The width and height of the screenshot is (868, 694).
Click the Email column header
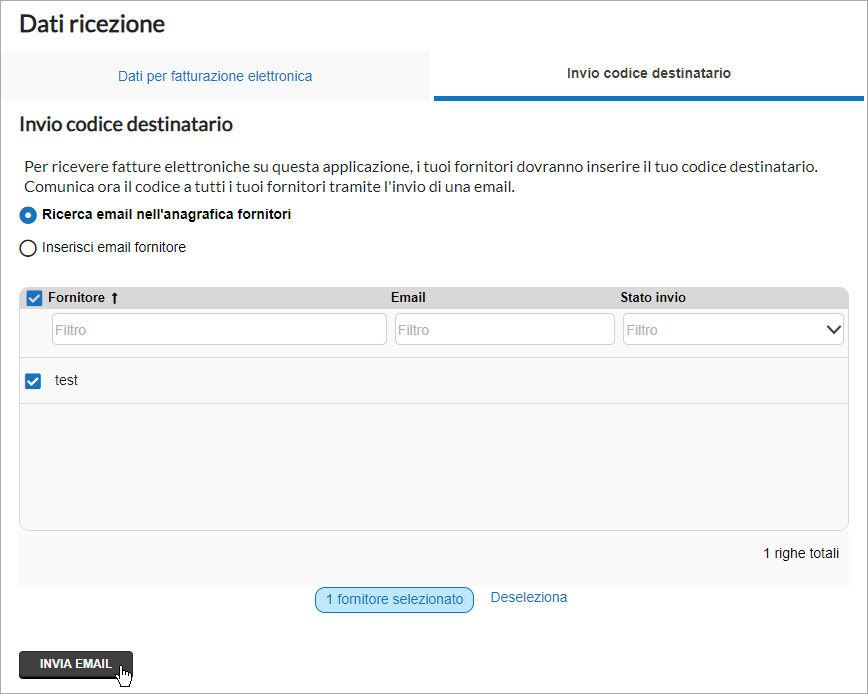408,298
